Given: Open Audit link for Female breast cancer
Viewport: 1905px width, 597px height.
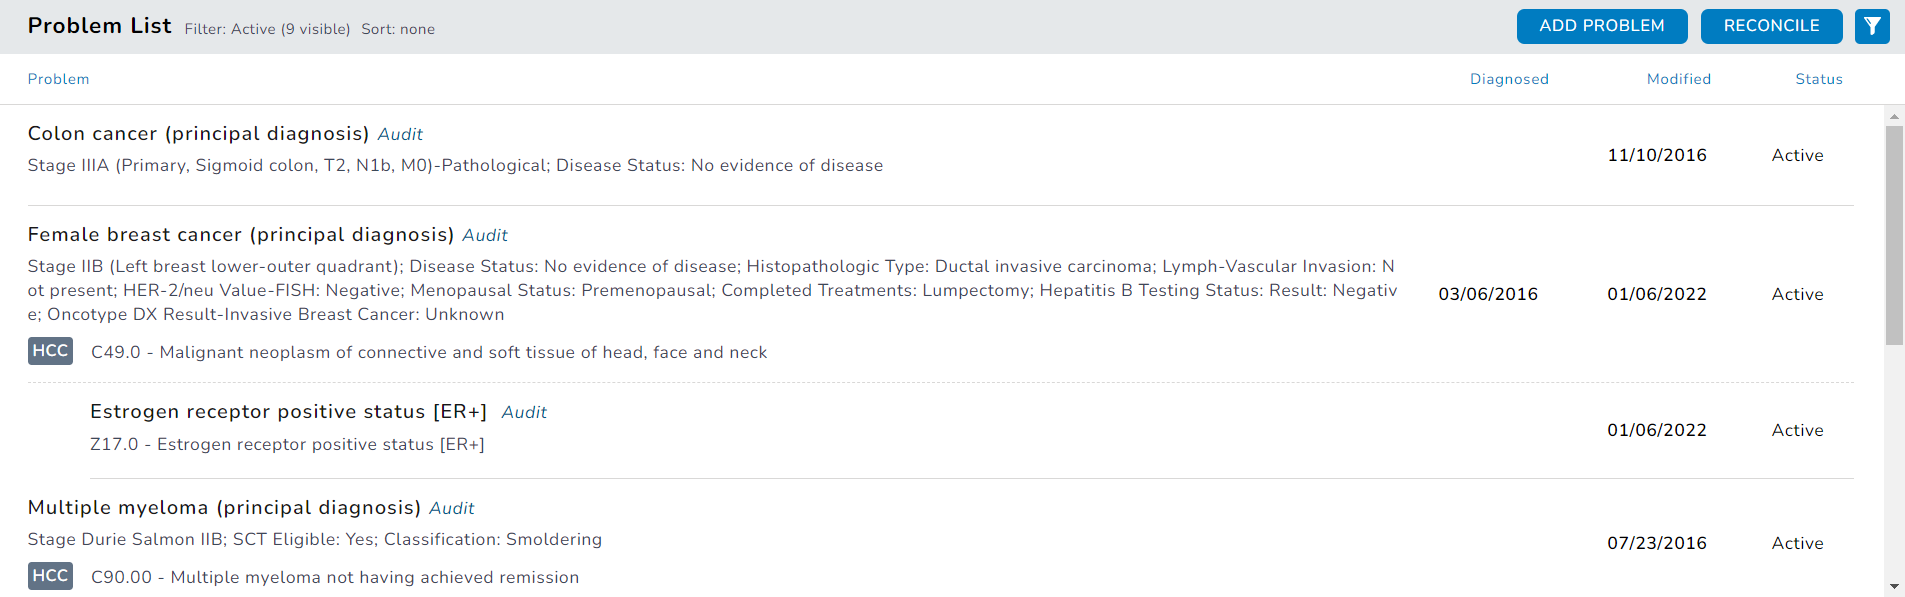Looking at the screenshot, I should tap(485, 235).
